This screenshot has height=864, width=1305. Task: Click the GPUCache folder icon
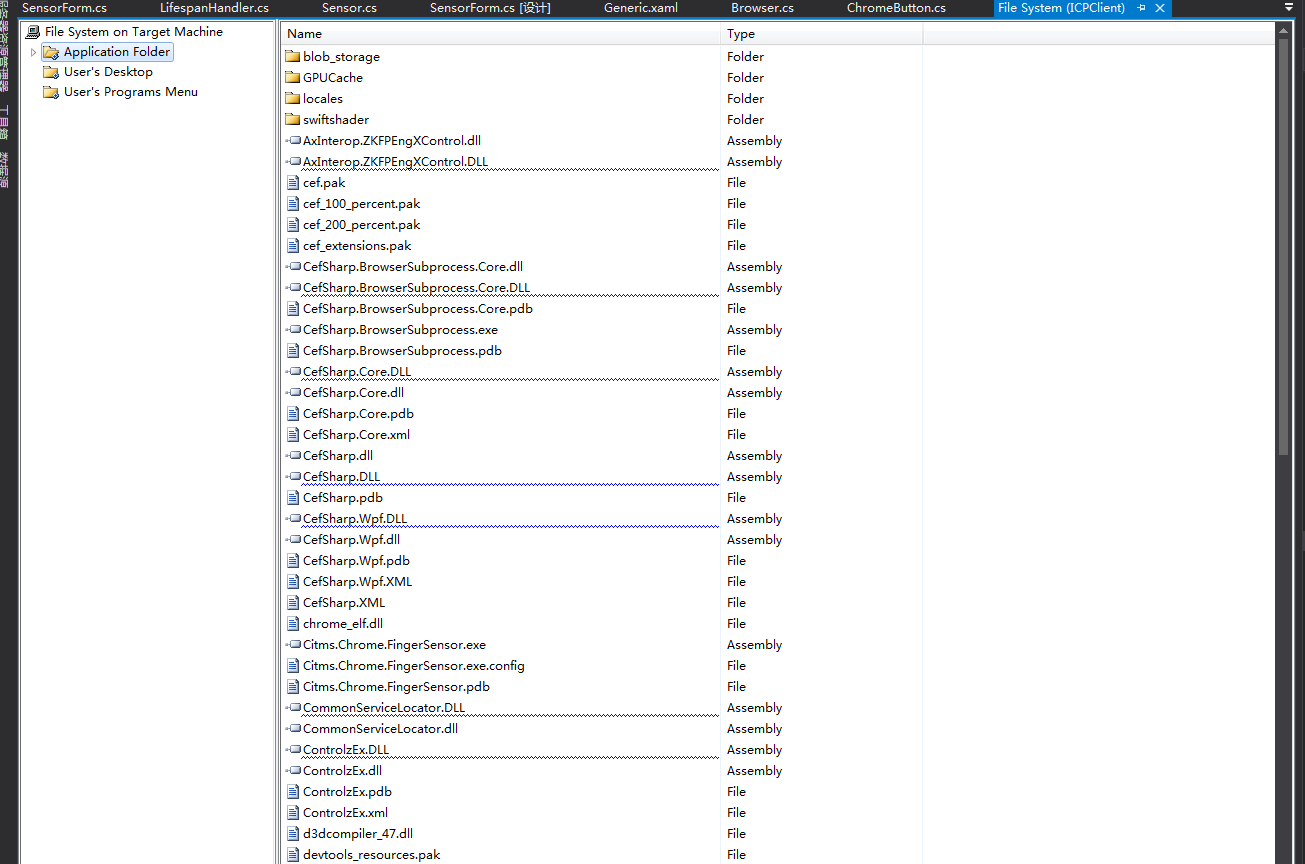pyautogui.click(x=292, y=77)
